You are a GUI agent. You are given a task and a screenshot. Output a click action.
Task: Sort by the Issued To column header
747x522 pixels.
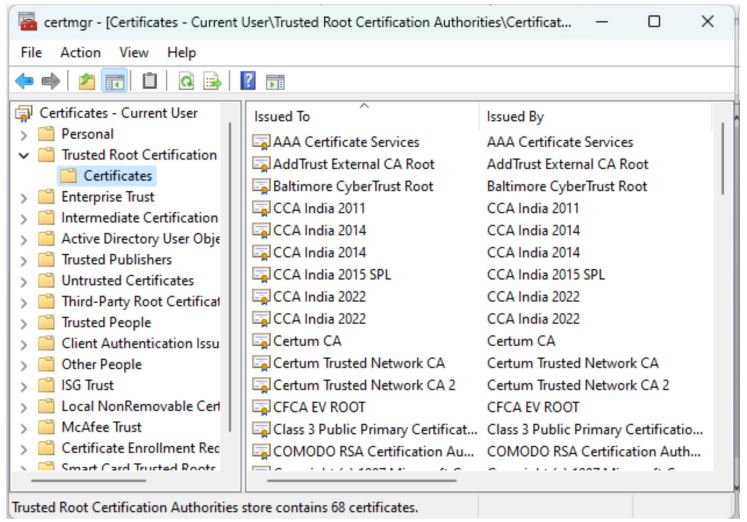click(x=363, y=117)
